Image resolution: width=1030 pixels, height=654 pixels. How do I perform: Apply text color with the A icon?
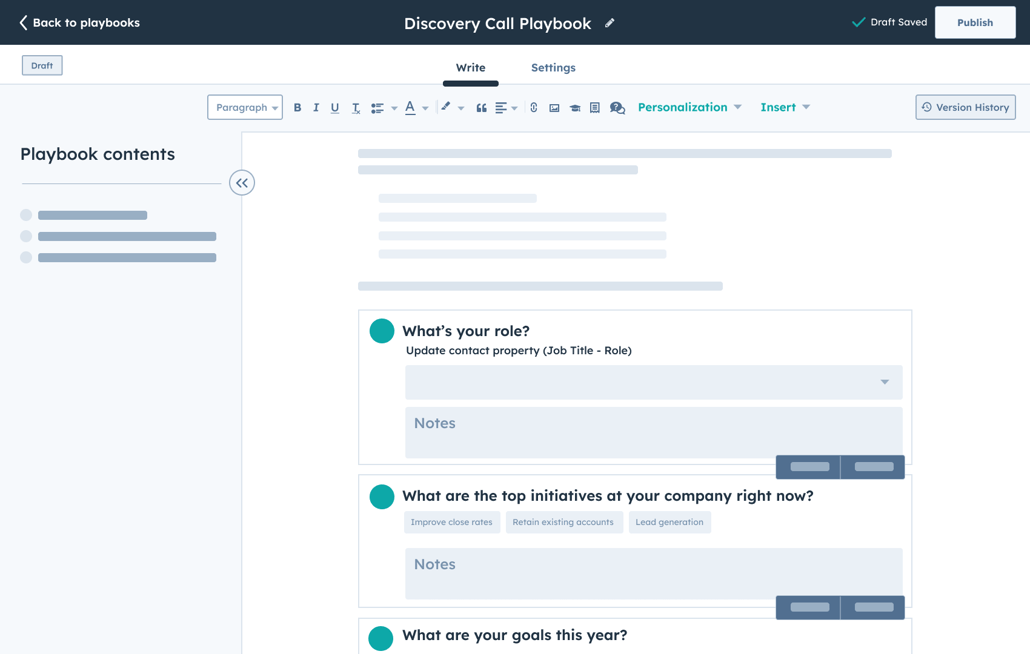410,108
